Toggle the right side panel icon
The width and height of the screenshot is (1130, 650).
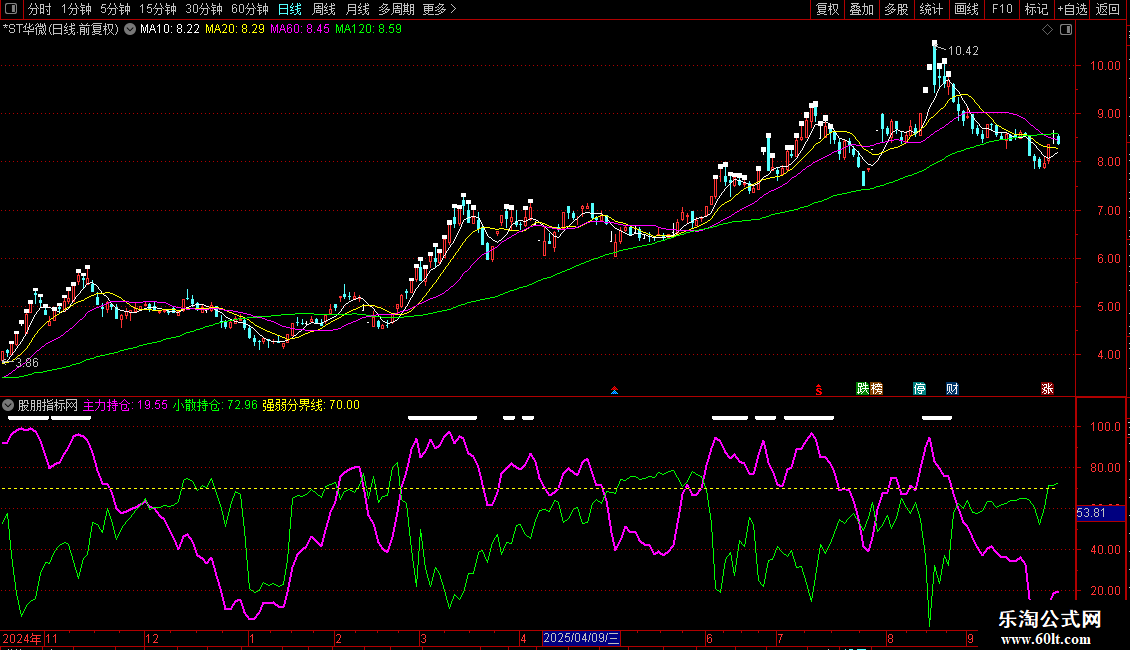(1066, 30)
